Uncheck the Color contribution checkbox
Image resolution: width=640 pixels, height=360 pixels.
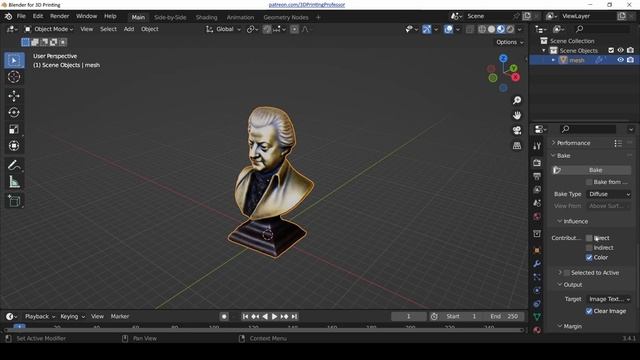(x=589, y=258)
